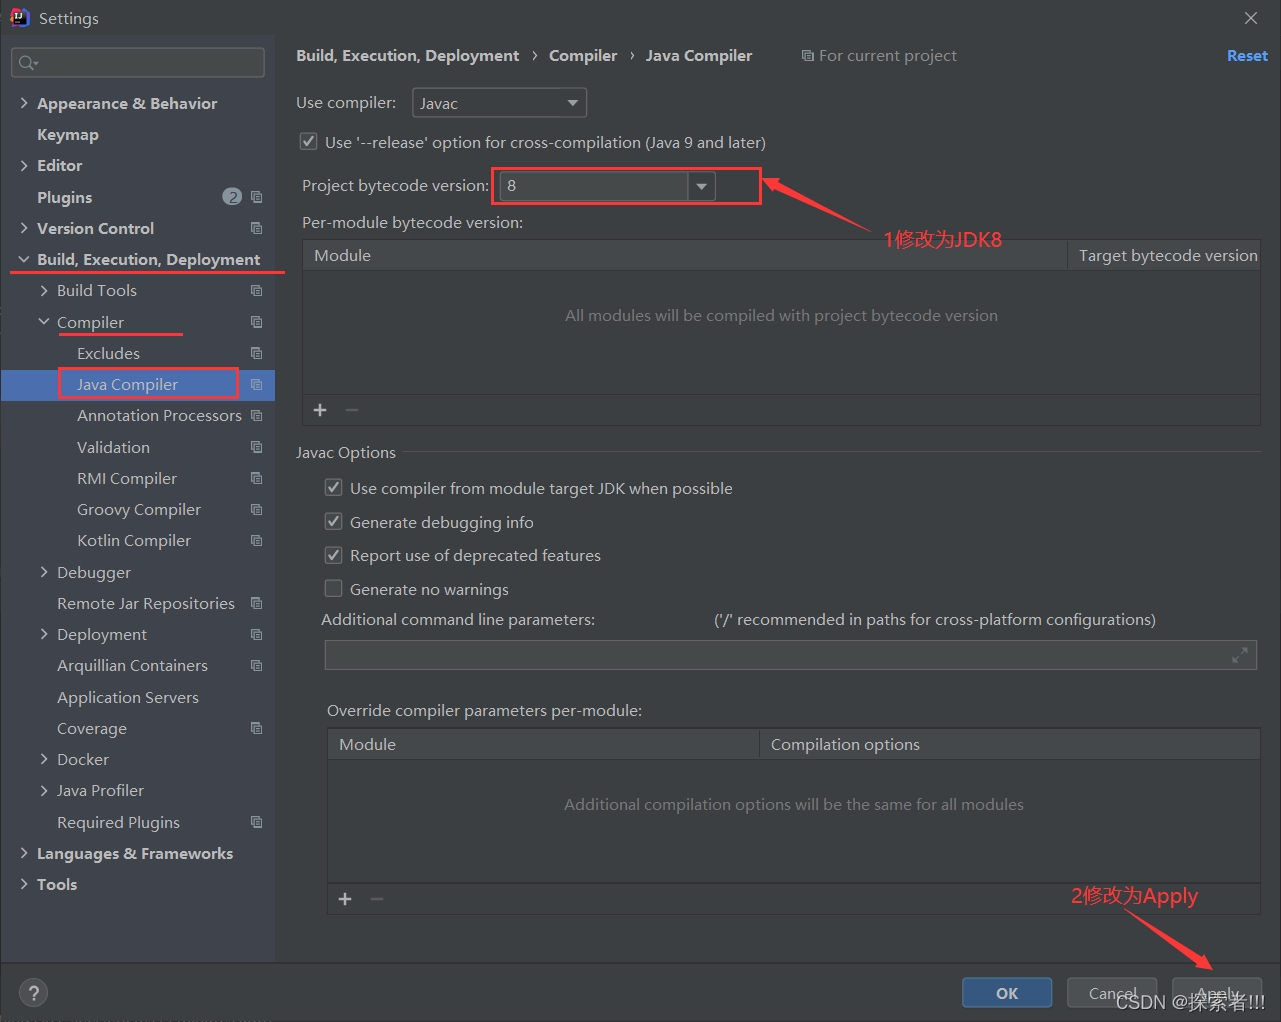Click the project-level icon beside Deployment
Screen dimensions: 1281x1022
pyautogui.click(x=257, y=634)
